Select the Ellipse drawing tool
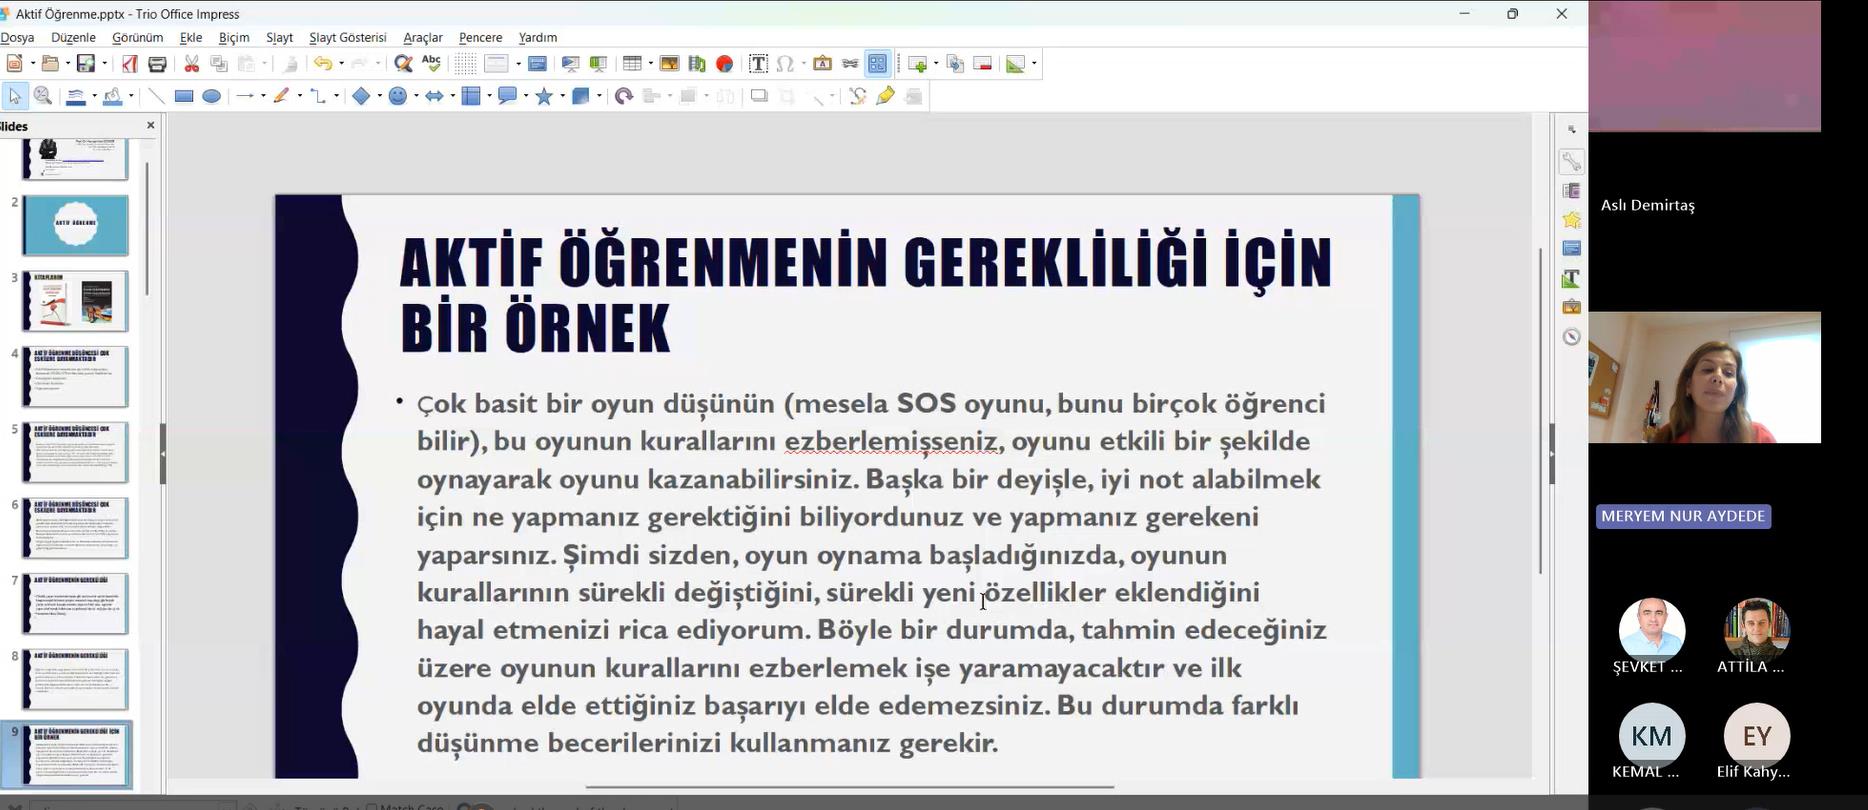 (x=211, y=97)
